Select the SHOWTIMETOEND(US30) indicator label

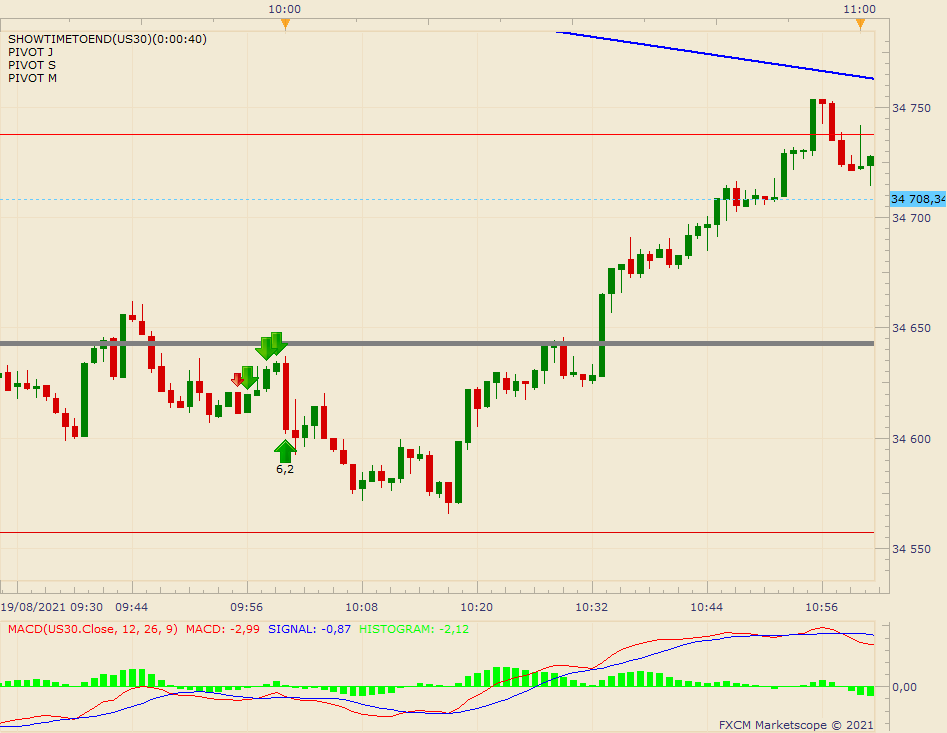coord(108,39)
